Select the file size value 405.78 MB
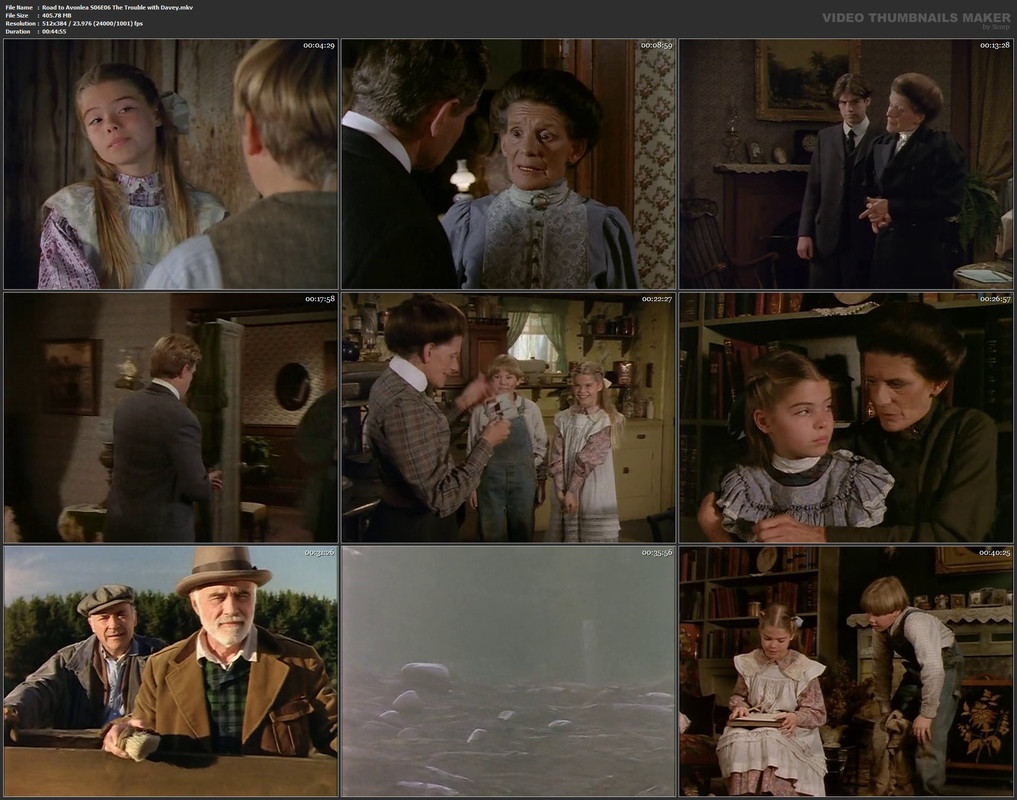 (56, 16)
